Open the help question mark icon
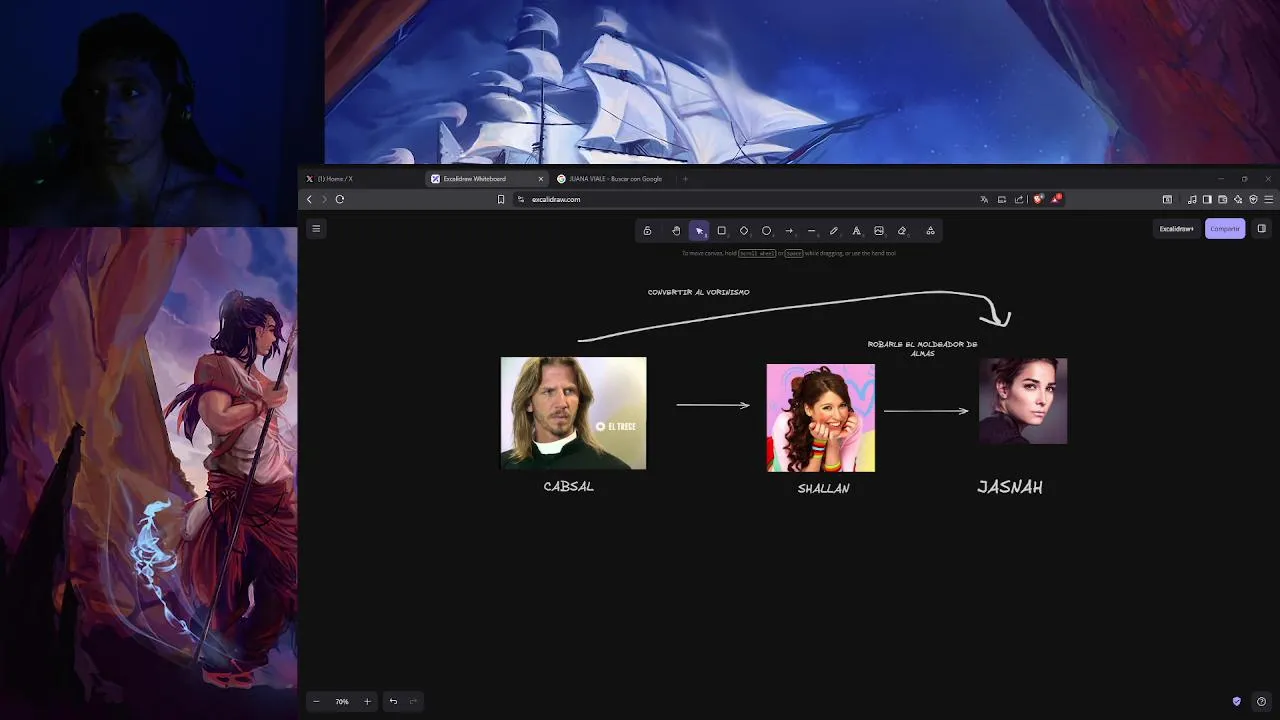The height and width of the screenshot is (720, 1280). pos(1261,702)
